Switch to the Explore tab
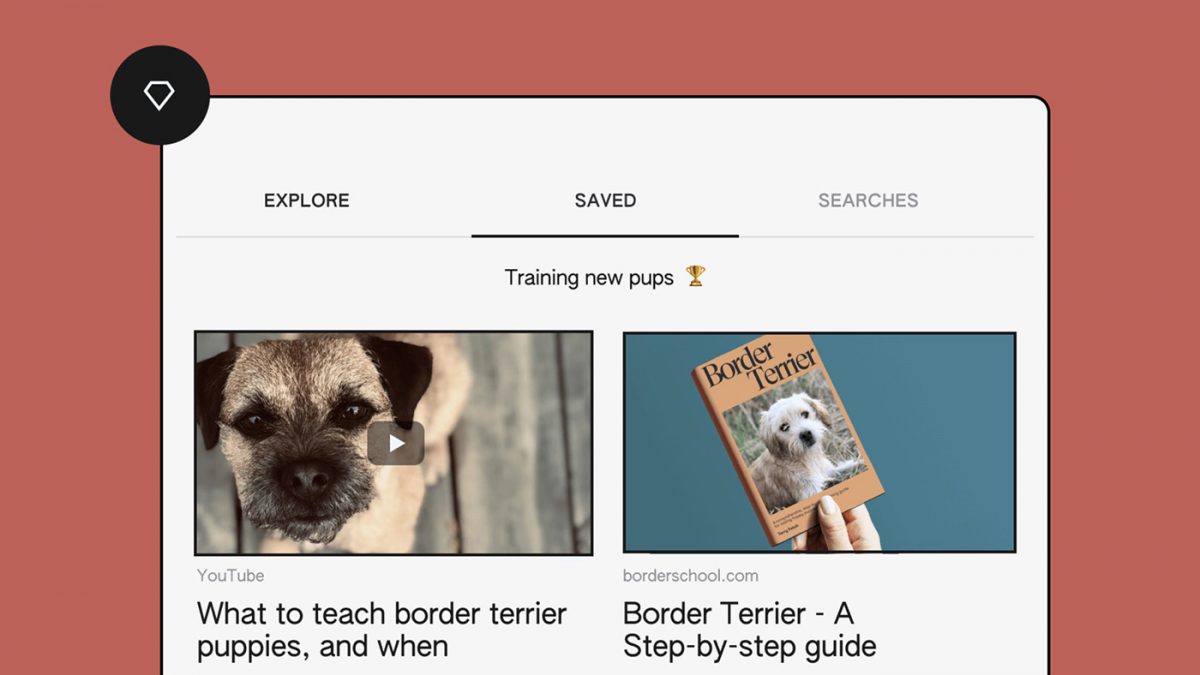The width and height of the screenshot is (1200, 675). tap(306, 200)
